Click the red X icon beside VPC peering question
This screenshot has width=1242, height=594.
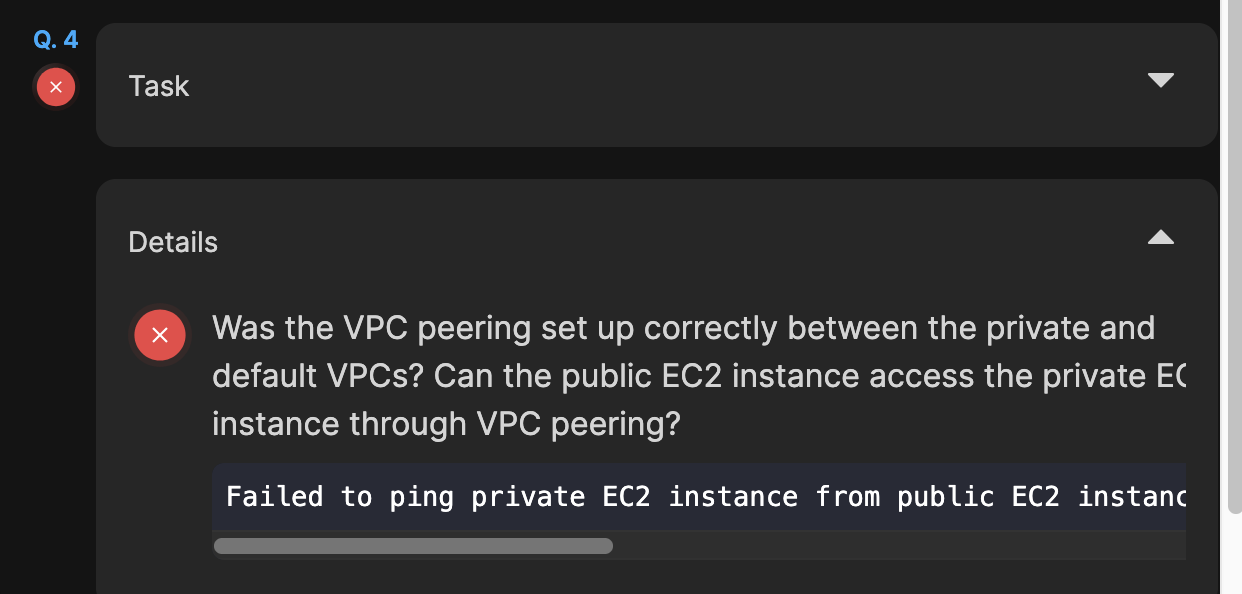pos(160,335)
